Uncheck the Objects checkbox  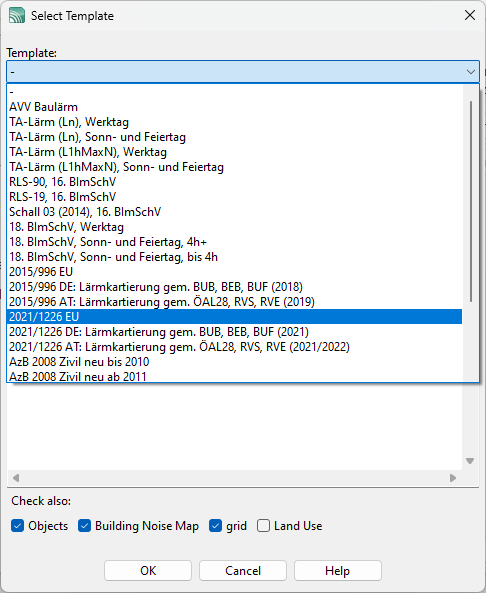17,526
